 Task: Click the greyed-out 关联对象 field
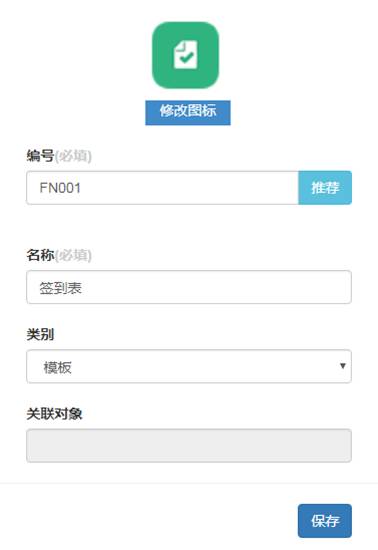(x=189, y=445)
